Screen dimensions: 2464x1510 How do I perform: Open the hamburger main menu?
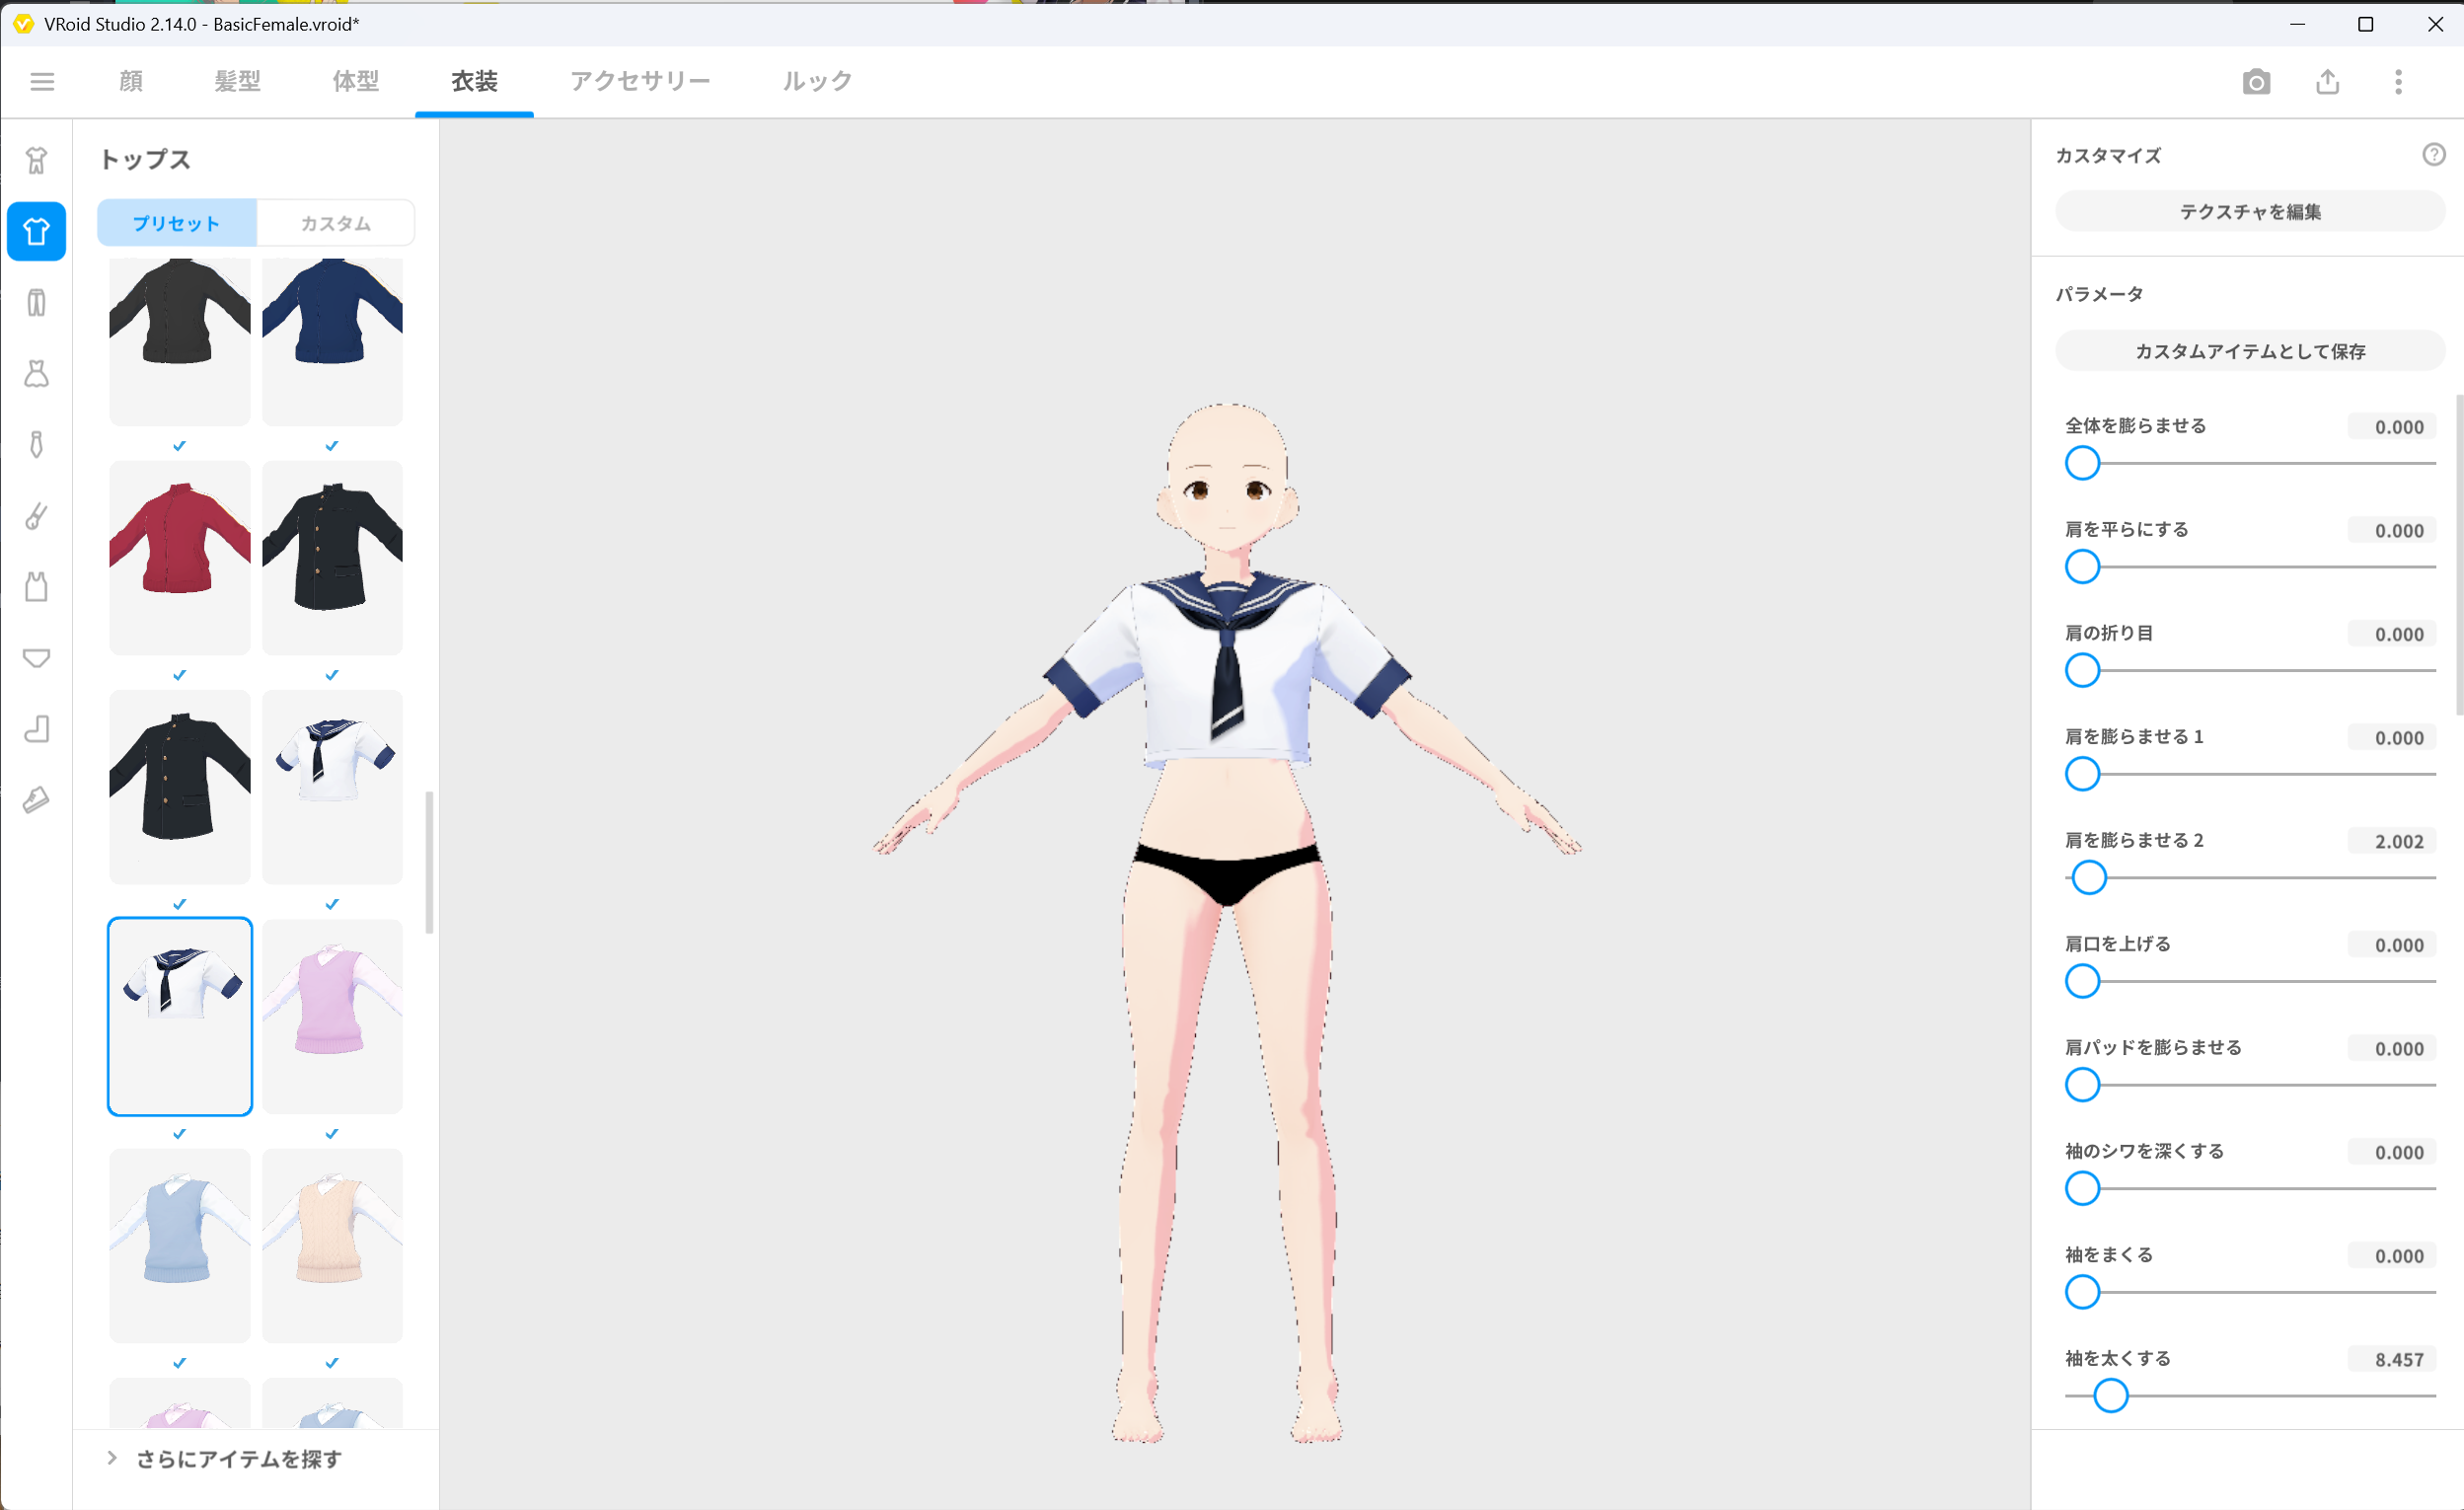pyautogui.click(x=42, y=81)
